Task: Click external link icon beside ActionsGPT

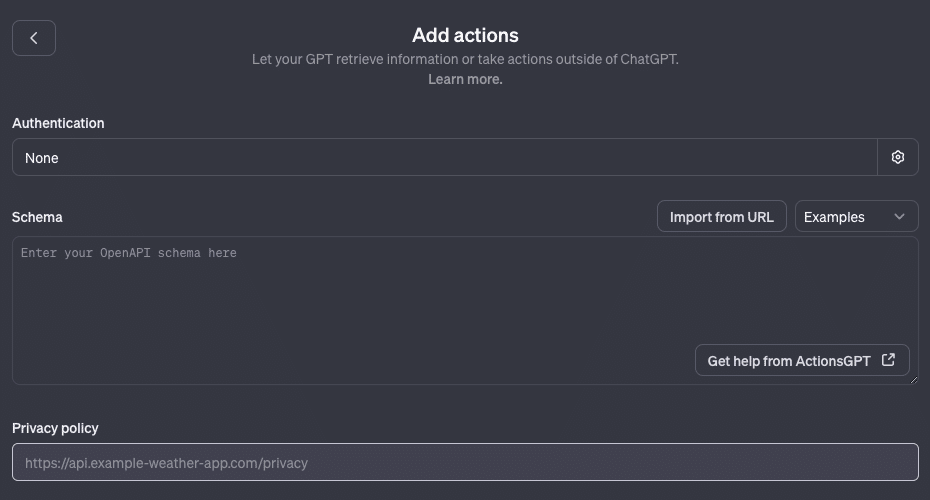Action: [888, 360]
